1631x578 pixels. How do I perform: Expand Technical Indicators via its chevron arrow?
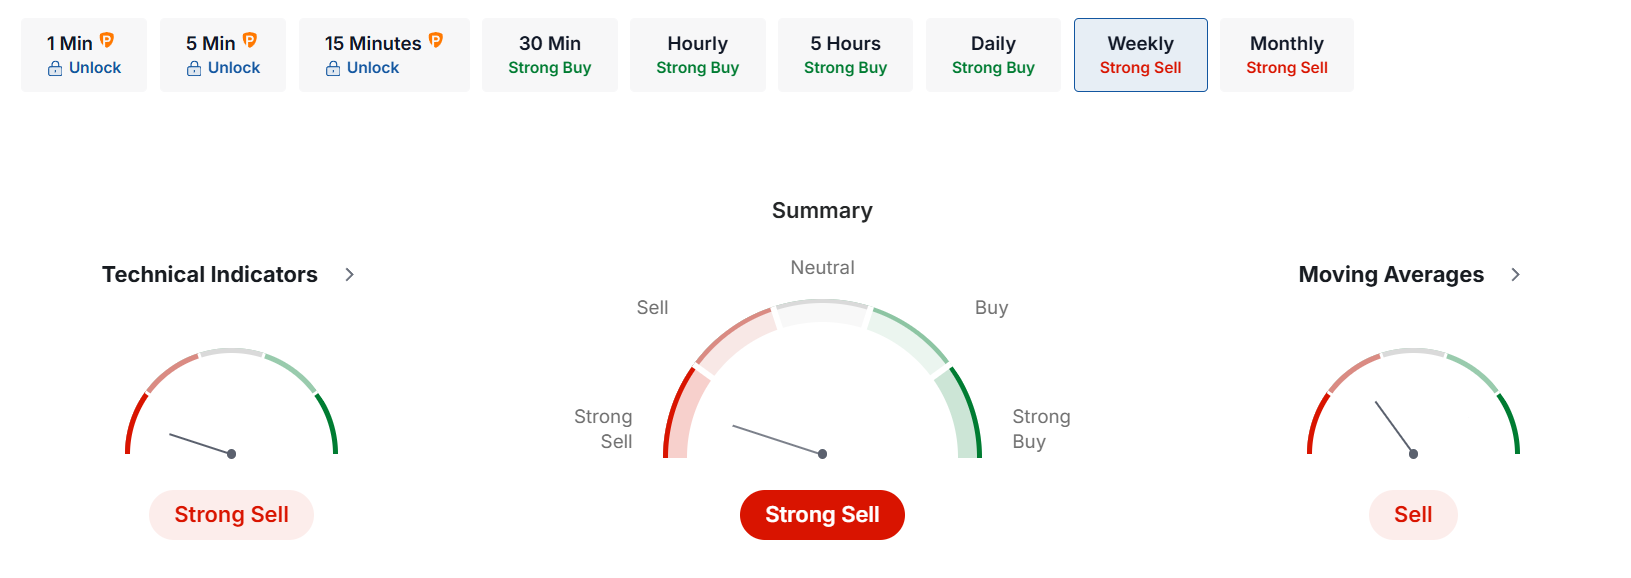pos(349,275)
